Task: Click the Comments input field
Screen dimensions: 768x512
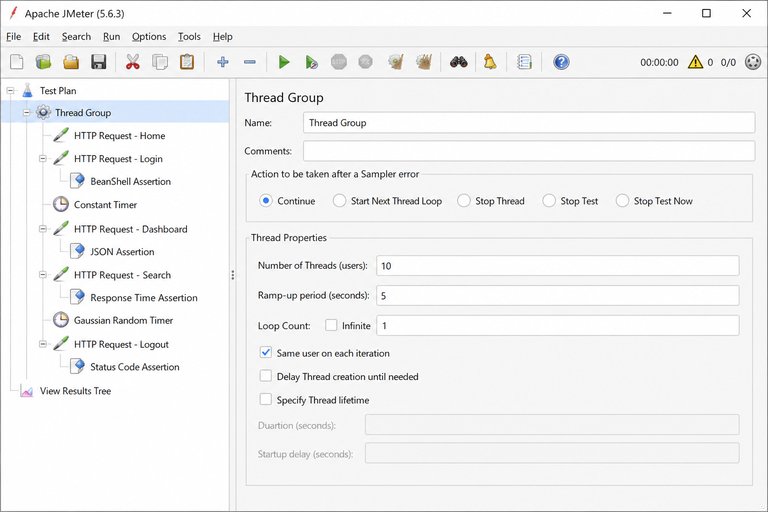Action: point(529,151)
